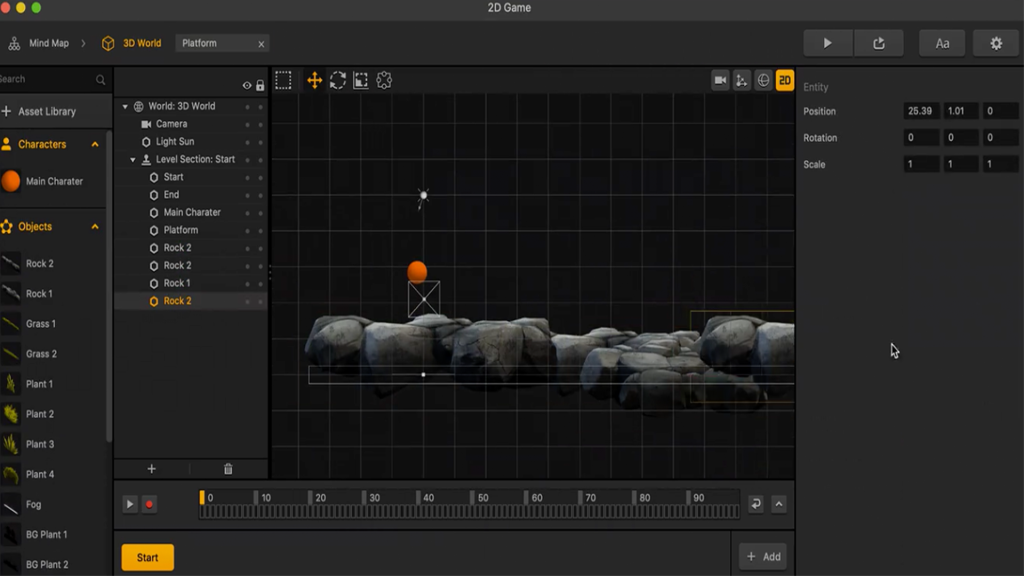Add new entity with plus icon
Screen dimensions: 1024x576
pos(152,469)
